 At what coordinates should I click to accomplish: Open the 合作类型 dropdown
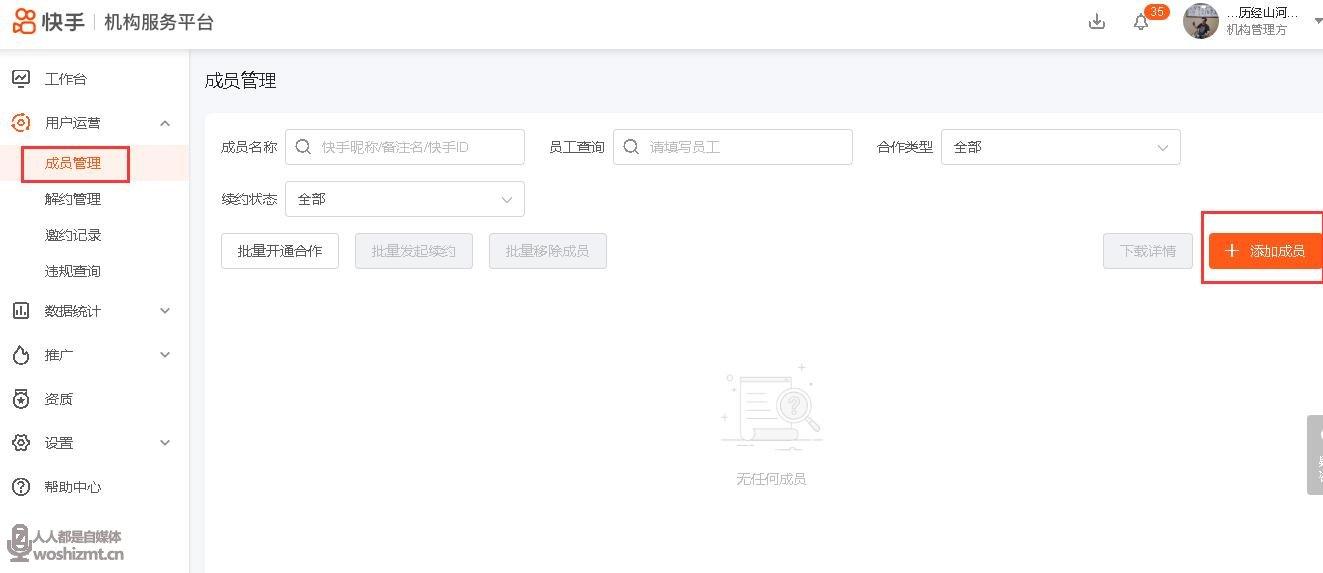(1060, 147)
